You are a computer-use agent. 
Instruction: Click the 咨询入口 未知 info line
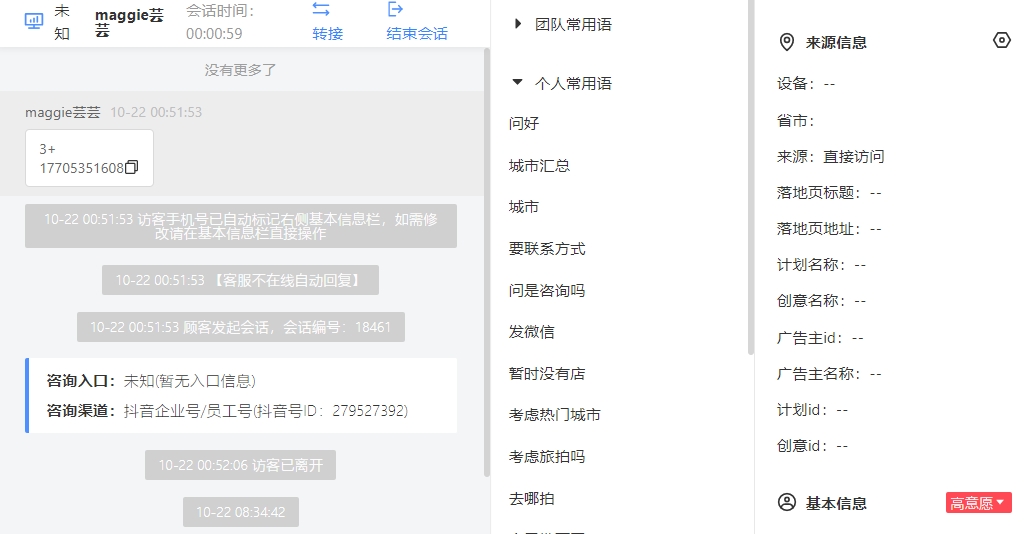(x=151, y=381)
